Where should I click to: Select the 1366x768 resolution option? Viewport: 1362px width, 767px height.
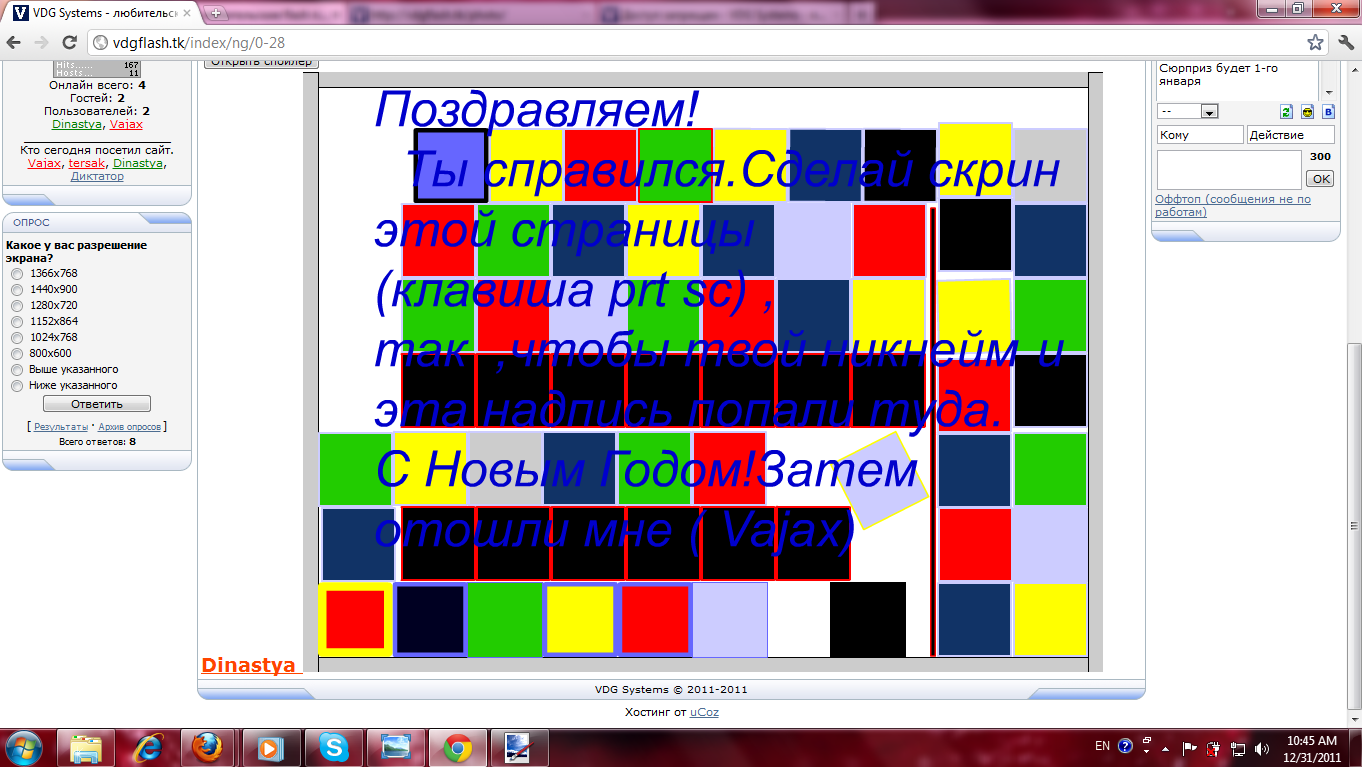tap(16, 273)
